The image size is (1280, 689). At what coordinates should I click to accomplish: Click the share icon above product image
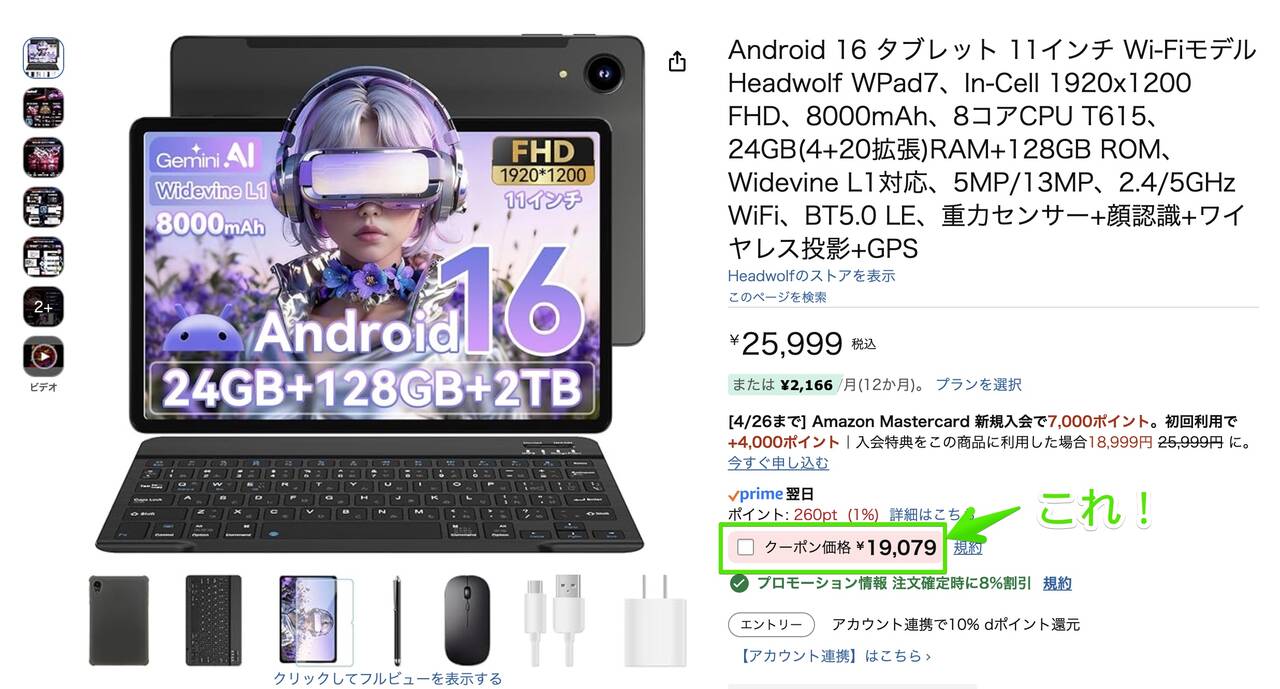pyautogui.click(x=677, y=62)
